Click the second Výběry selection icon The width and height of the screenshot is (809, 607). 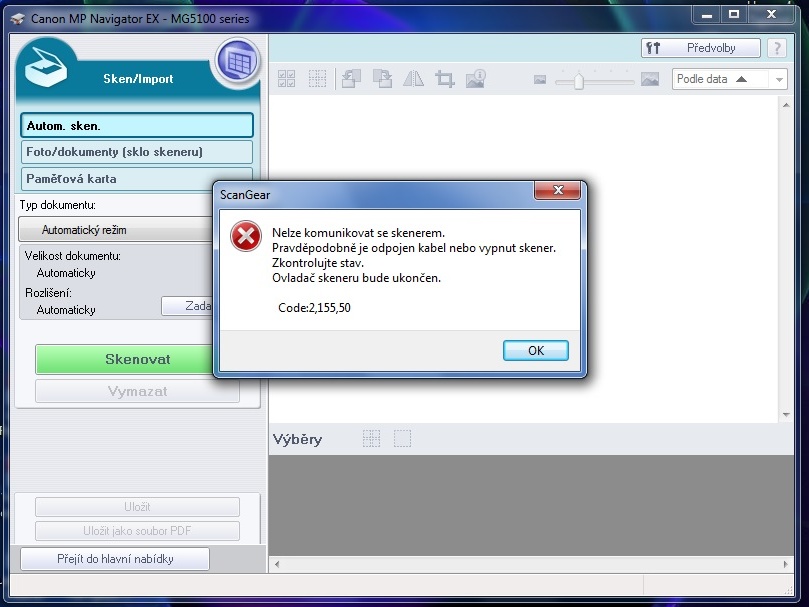(402, 439)
